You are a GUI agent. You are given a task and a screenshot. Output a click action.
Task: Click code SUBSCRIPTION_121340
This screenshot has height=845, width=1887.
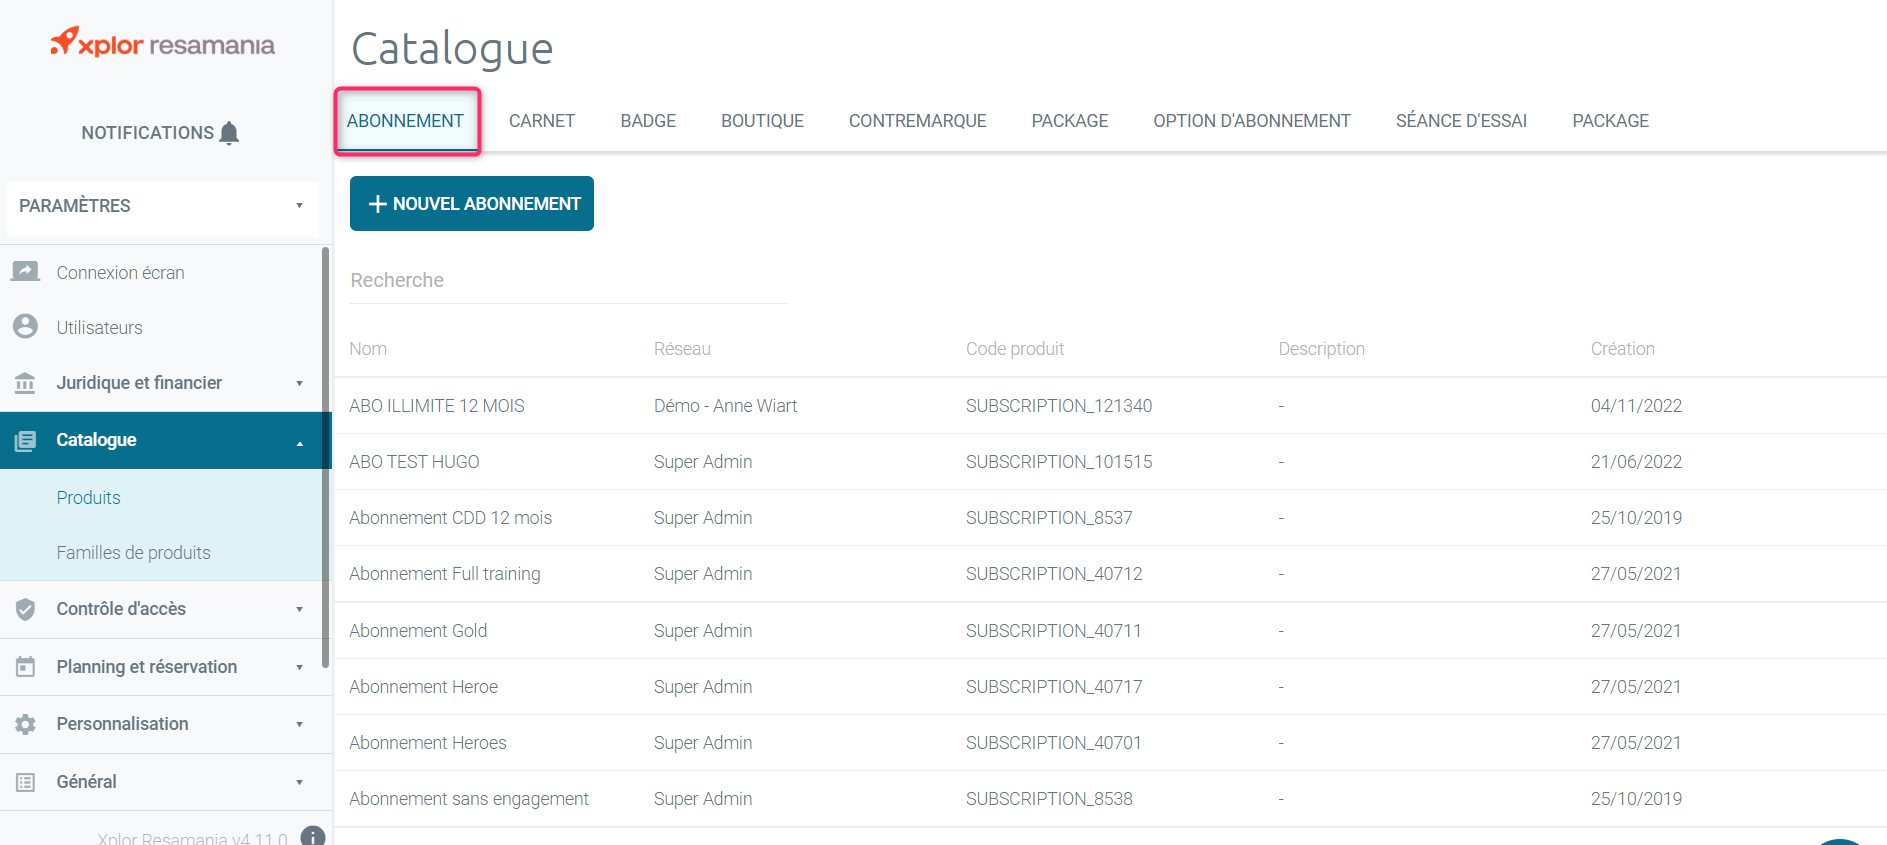[1059, 406]
